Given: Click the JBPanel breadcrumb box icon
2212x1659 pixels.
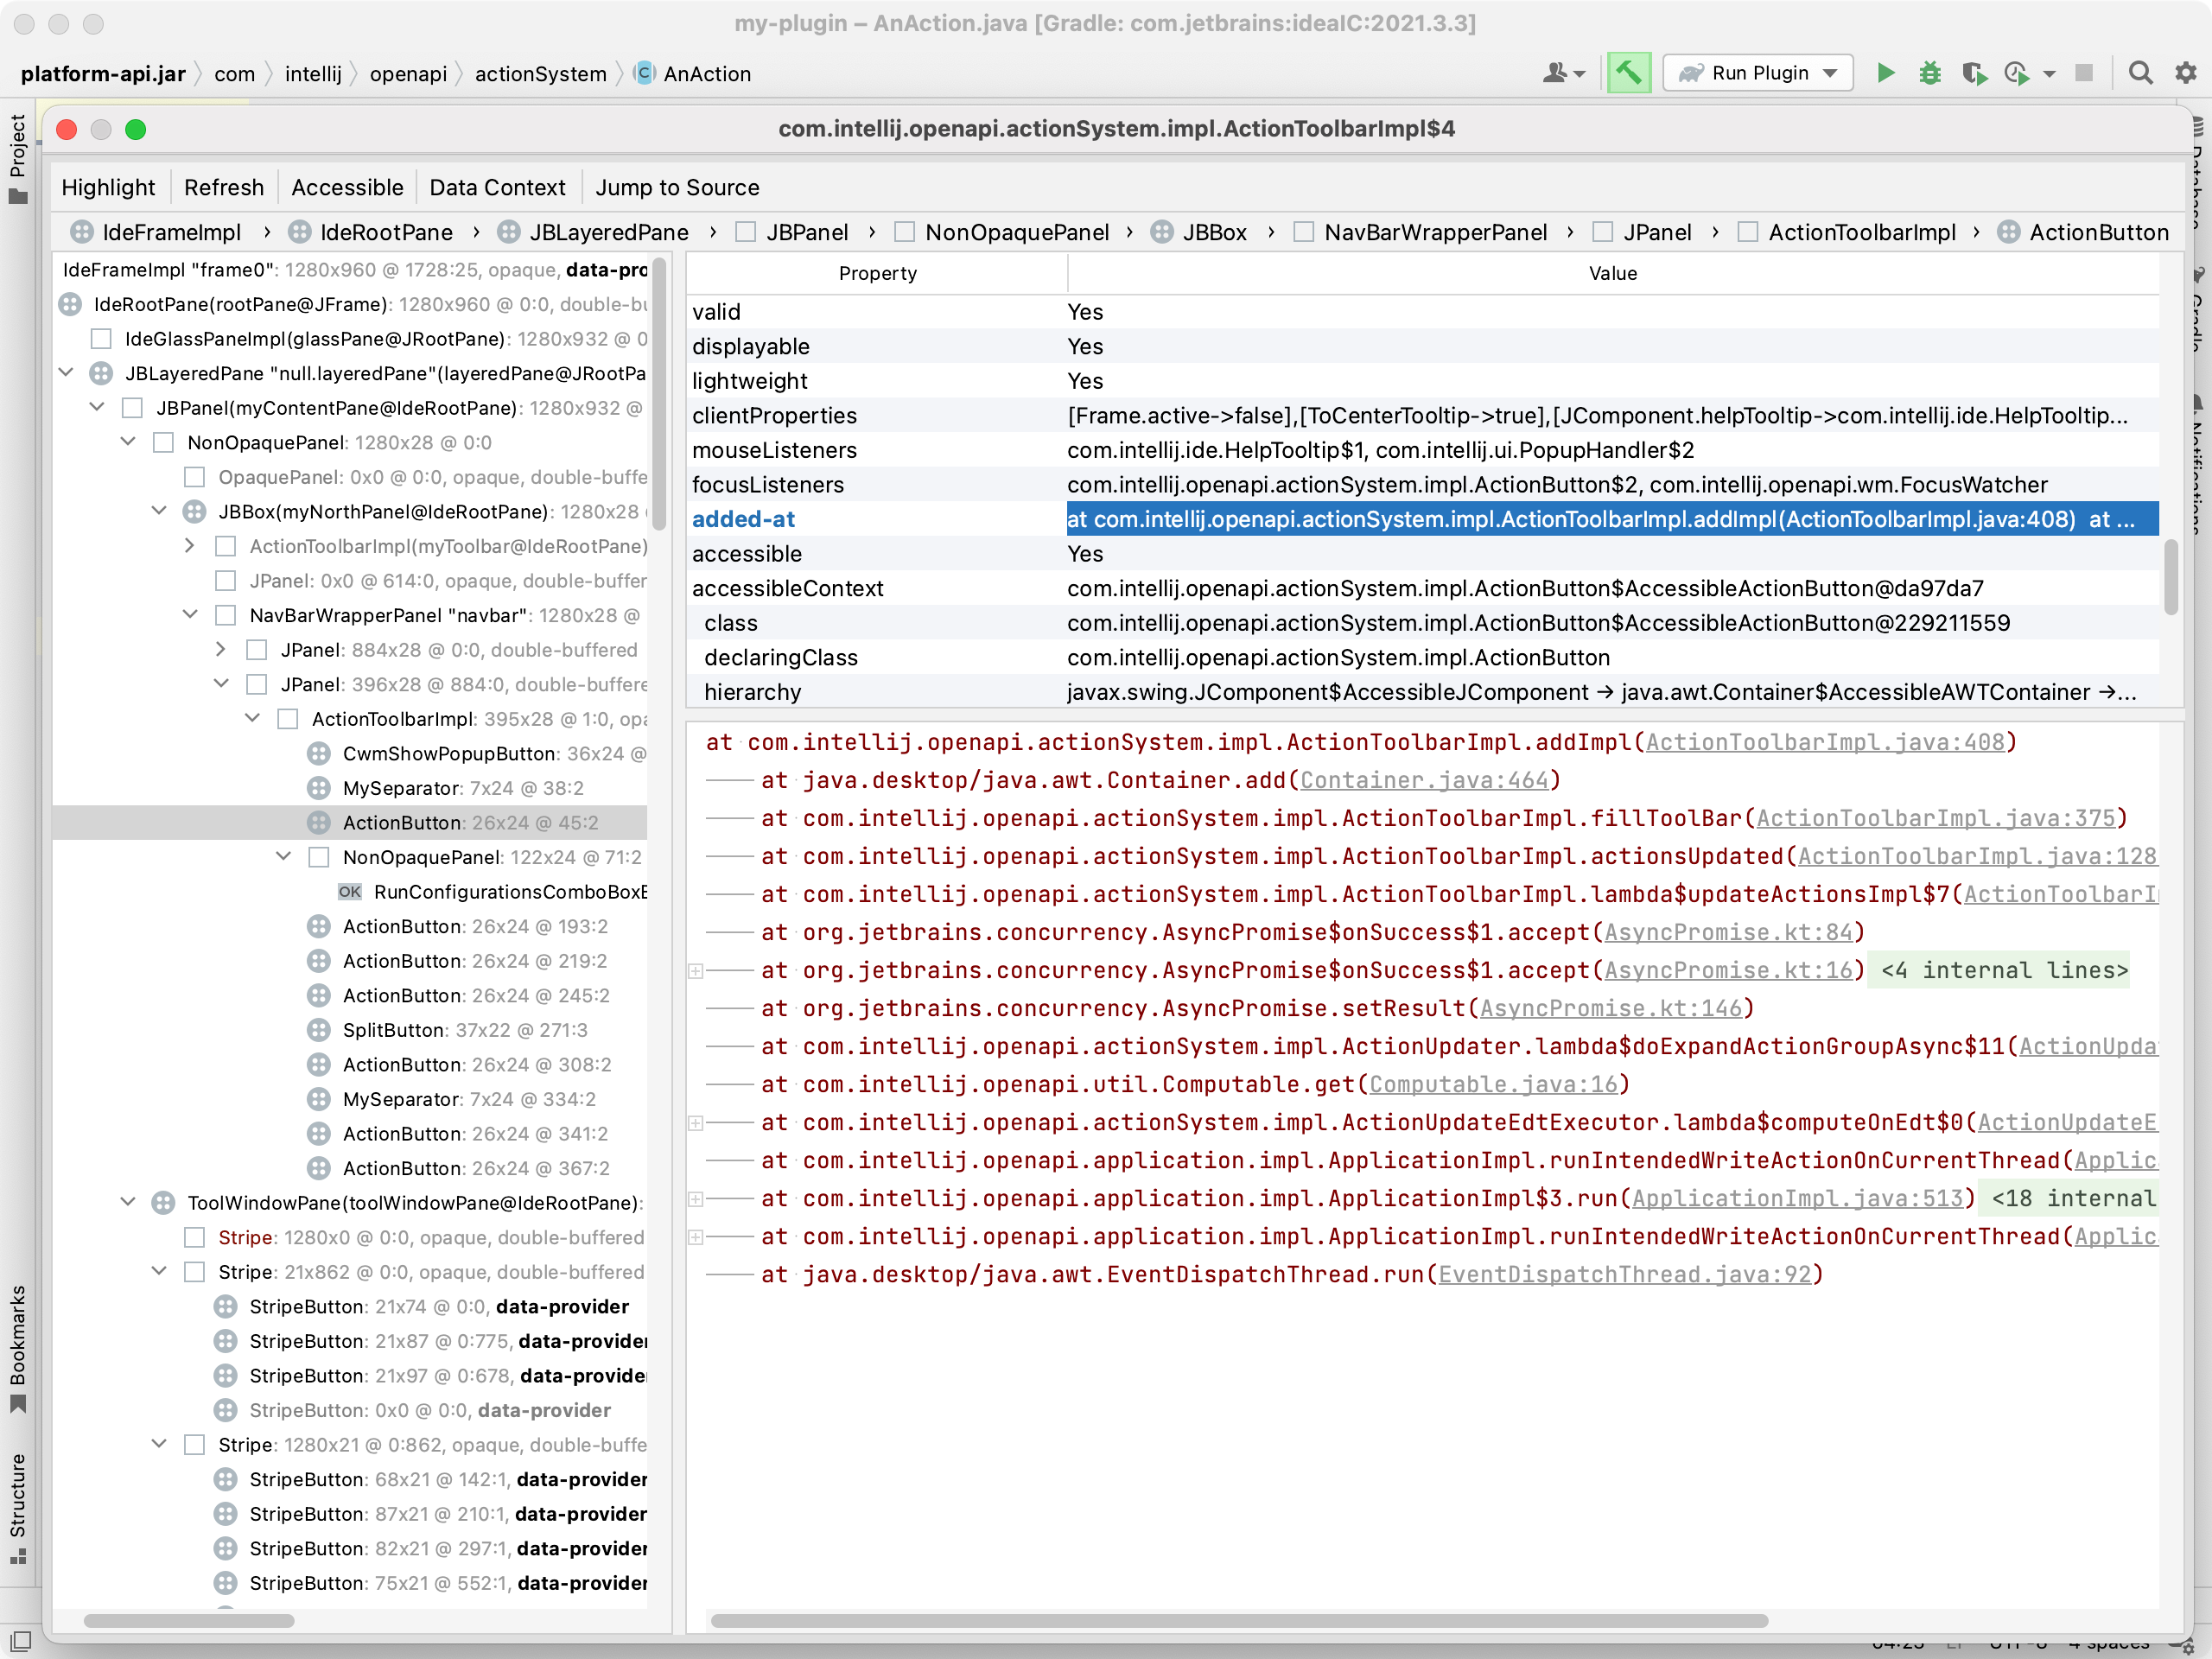Looking at the screenshot, I should (745, 232).
